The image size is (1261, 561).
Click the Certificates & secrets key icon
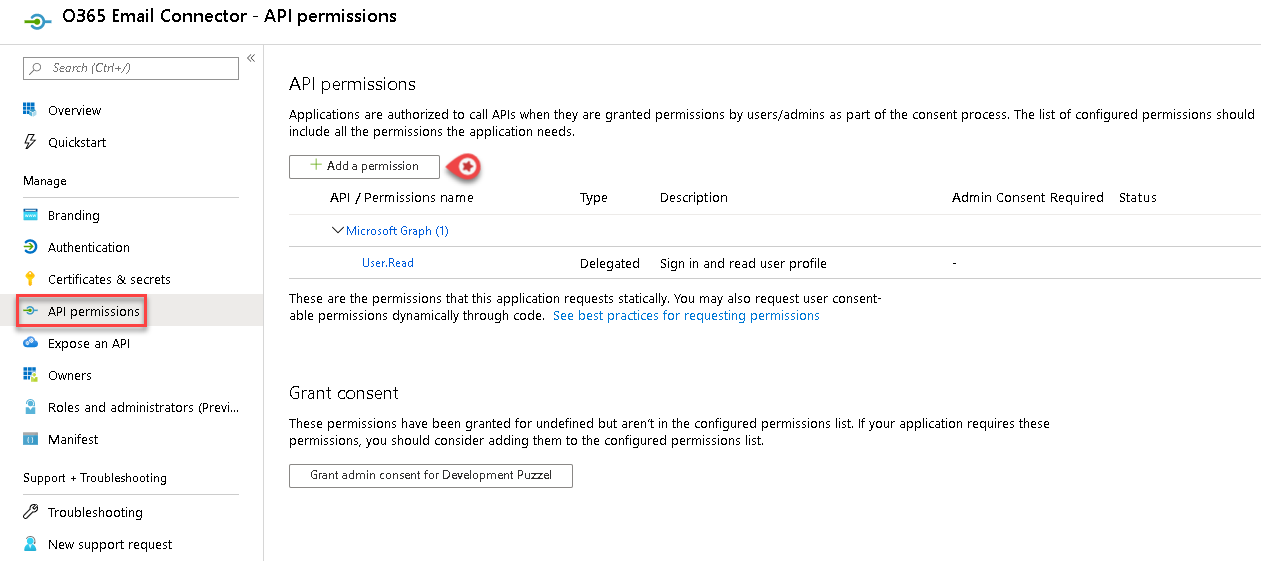coord(30,279)
